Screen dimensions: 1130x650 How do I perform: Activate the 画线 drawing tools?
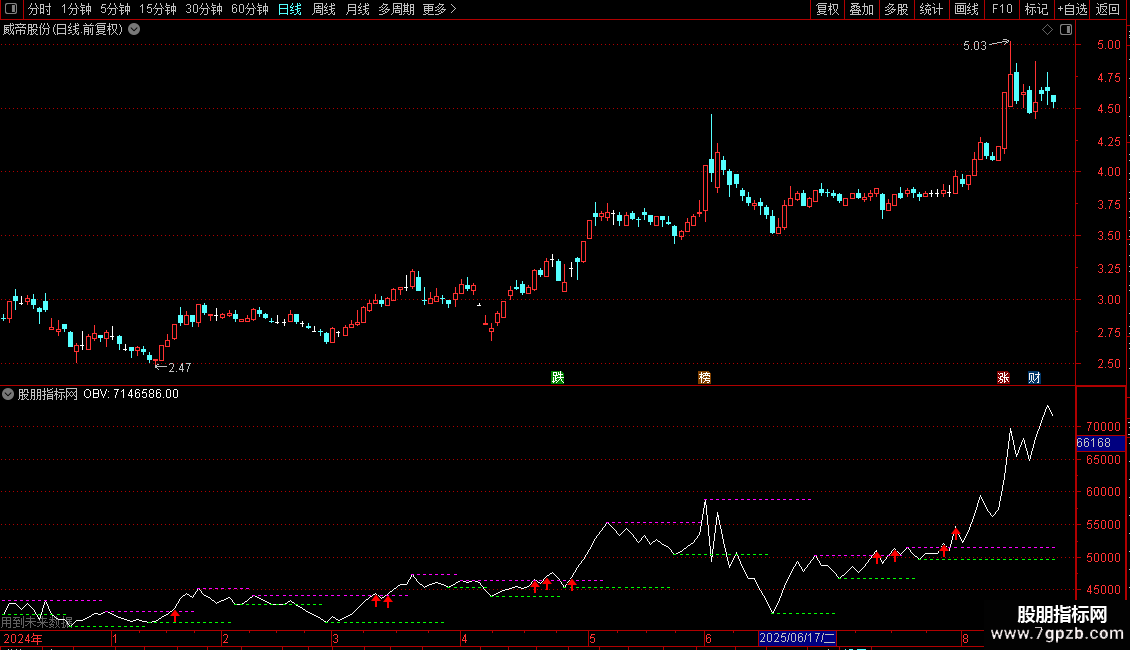coord(966,9)
